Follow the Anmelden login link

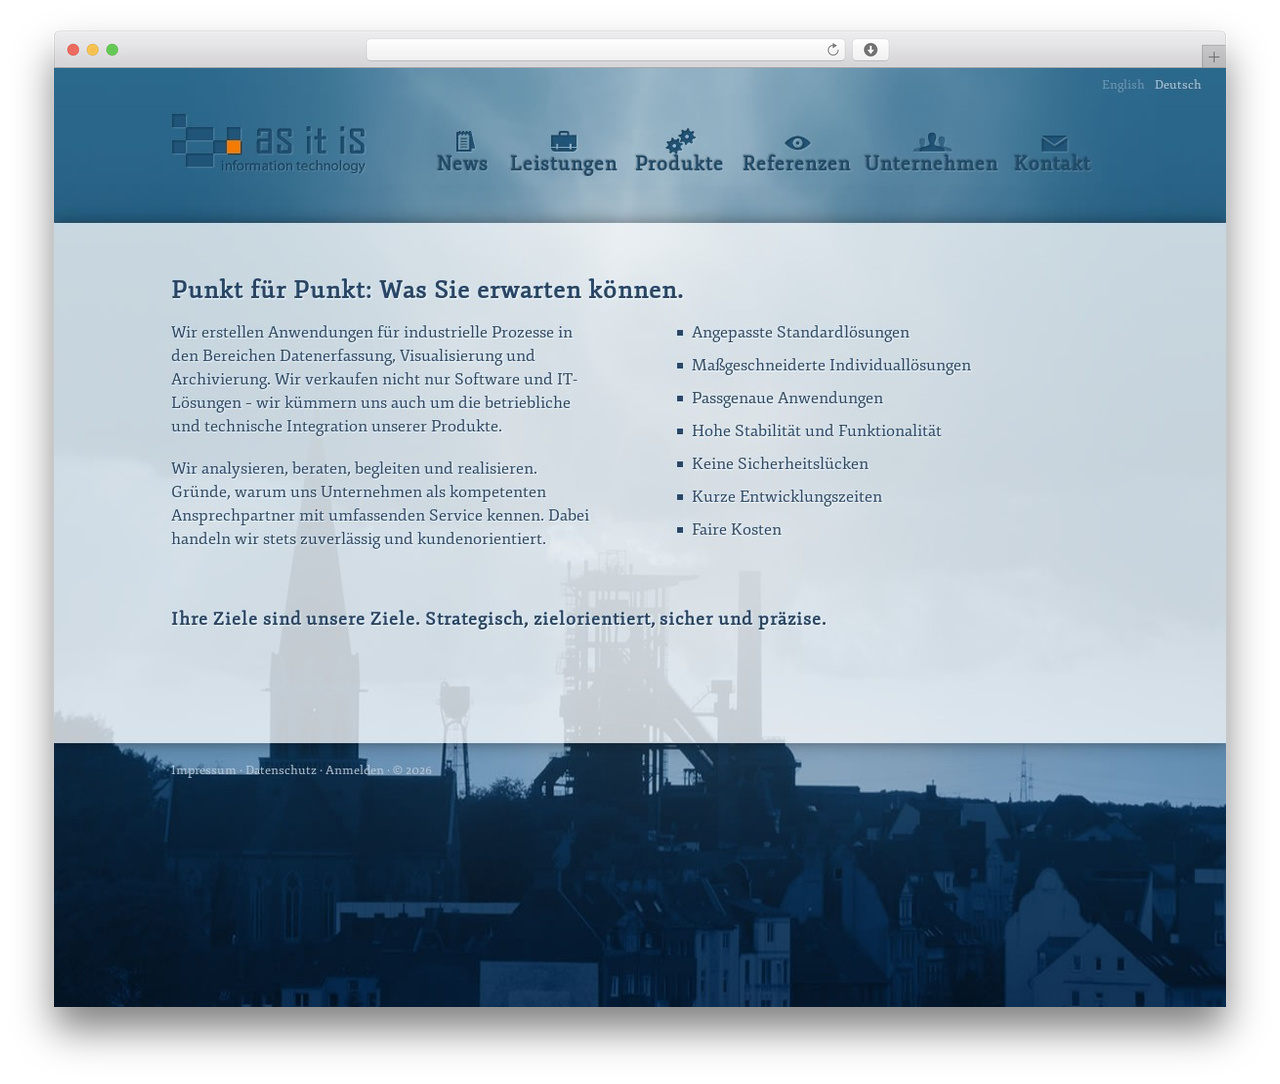click(x=354, y=770)
